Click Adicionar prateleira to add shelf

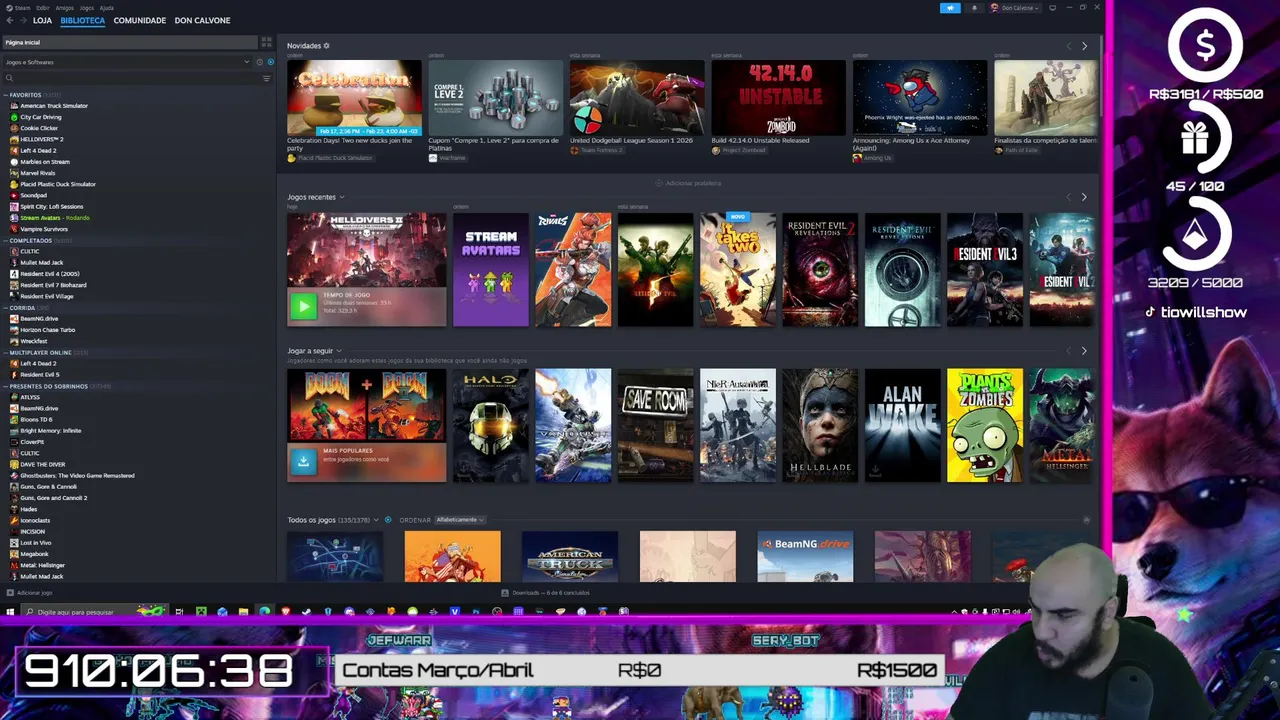(688, 183)
